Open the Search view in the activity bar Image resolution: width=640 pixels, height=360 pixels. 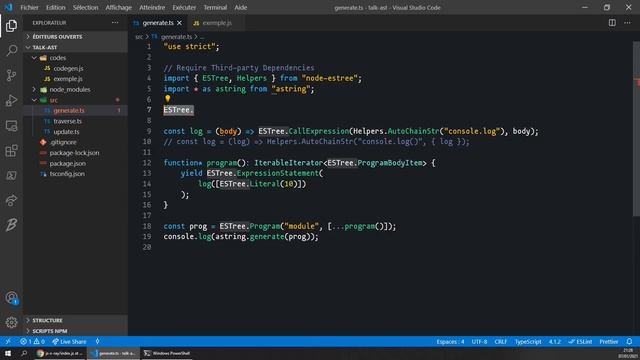tap(11, 51)
